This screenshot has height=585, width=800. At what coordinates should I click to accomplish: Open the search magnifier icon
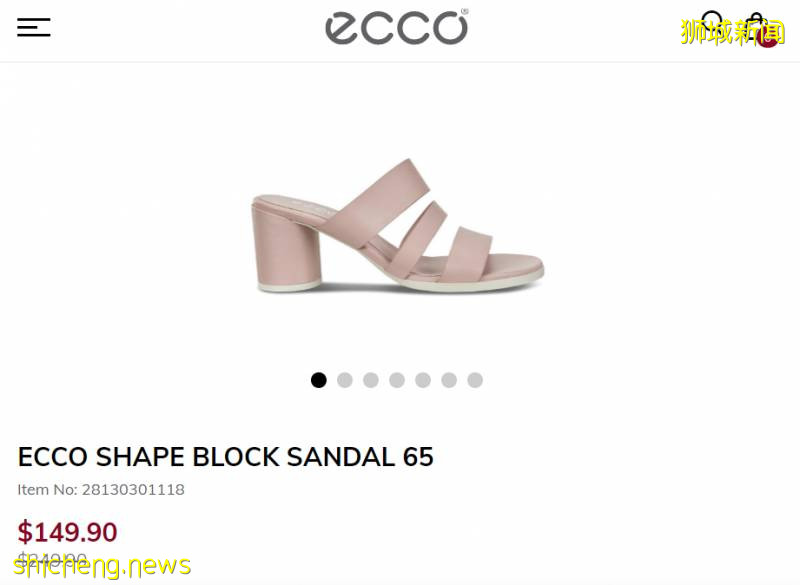pos(712,24)
